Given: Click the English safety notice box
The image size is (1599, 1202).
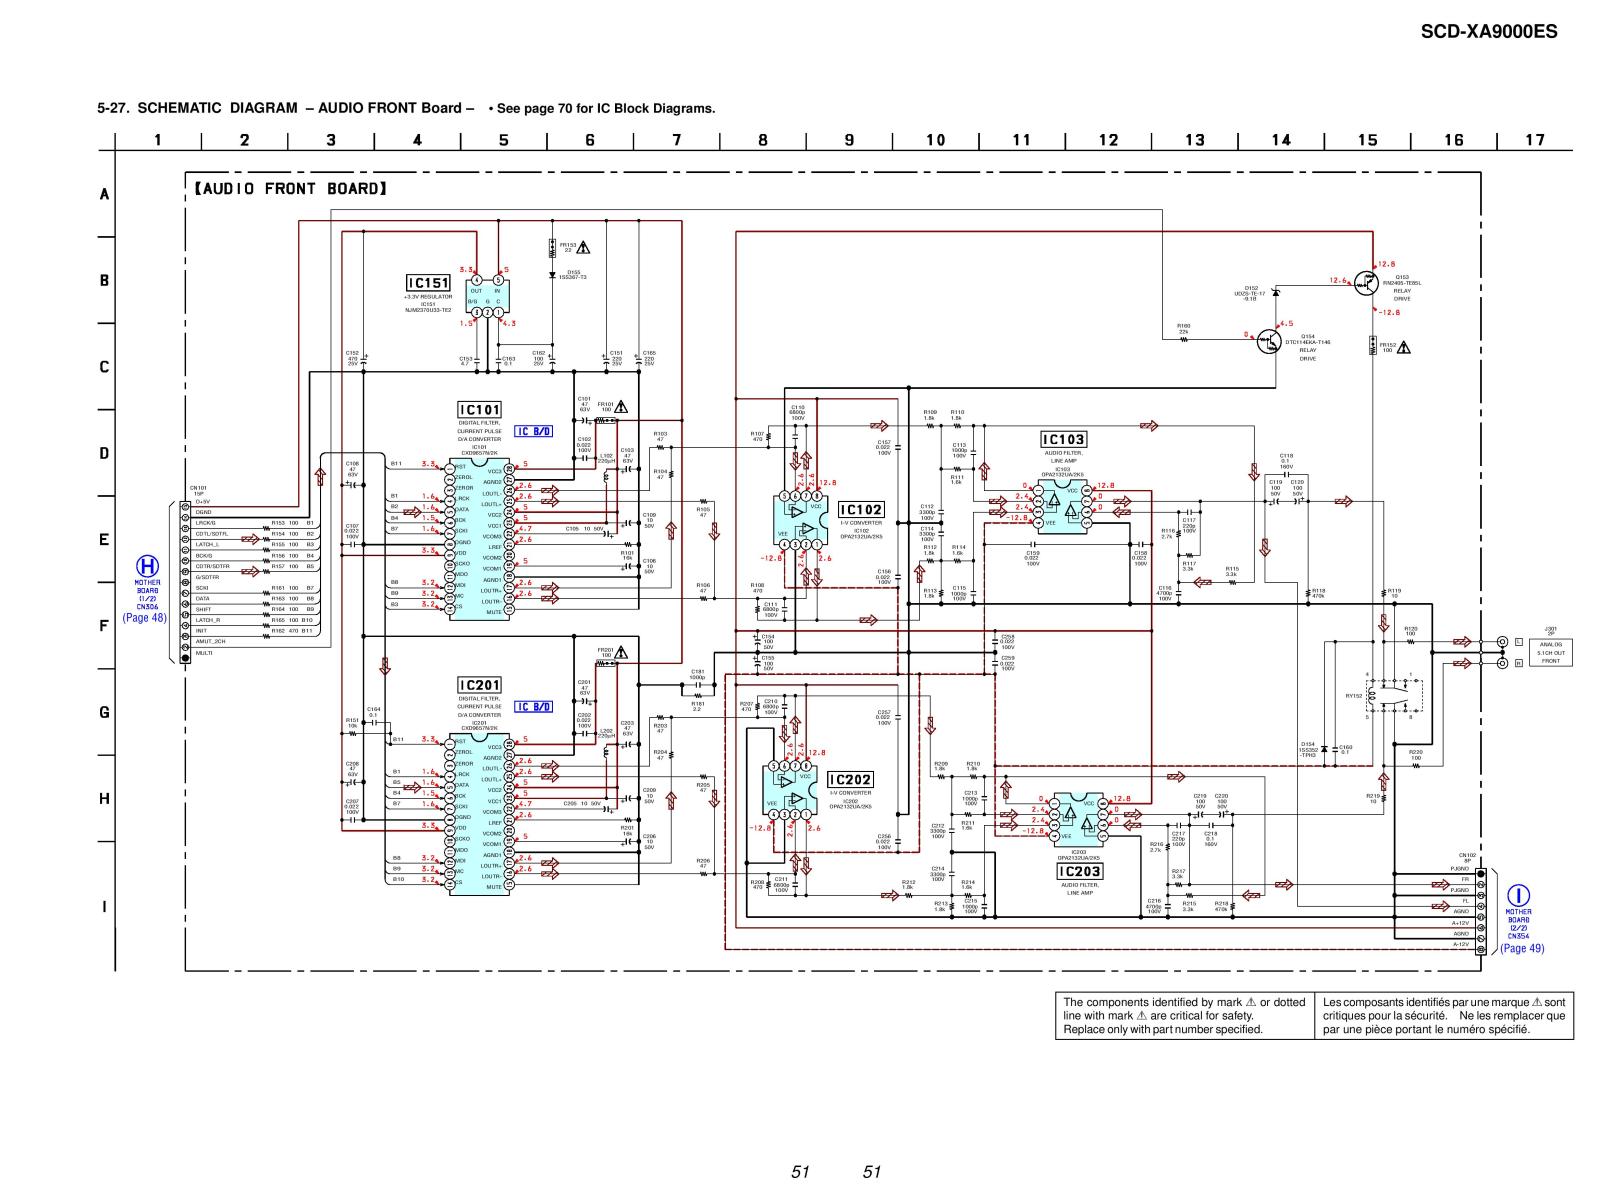Looking at the screenshot, I should click(x=1185, y=1015).
